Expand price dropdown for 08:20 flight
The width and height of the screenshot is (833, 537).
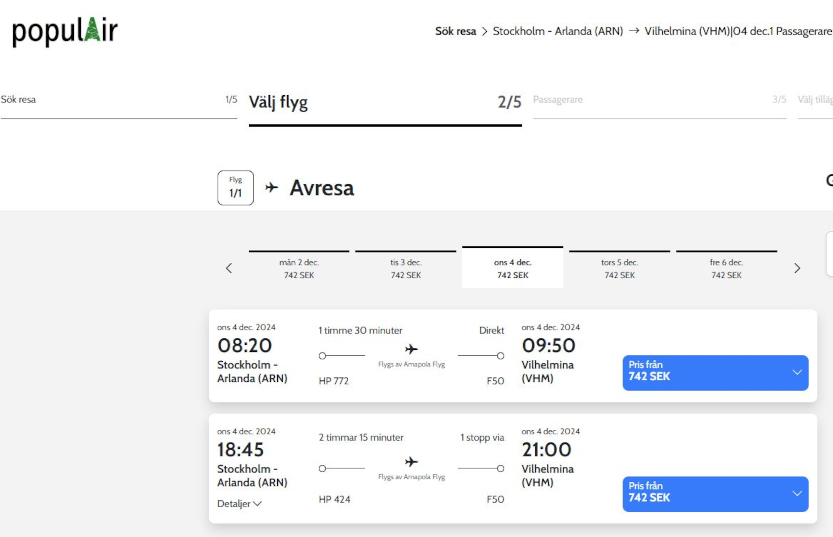click(797, 372)
